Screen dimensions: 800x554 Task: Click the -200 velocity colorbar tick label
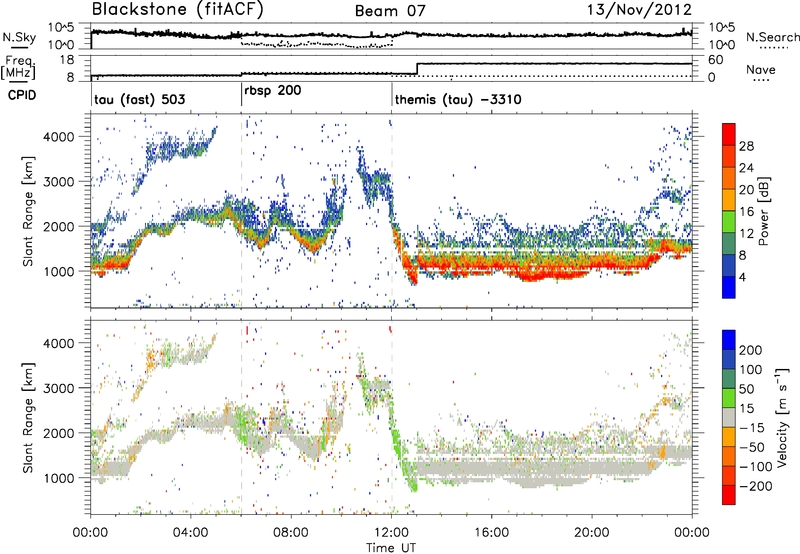[756, 486]
